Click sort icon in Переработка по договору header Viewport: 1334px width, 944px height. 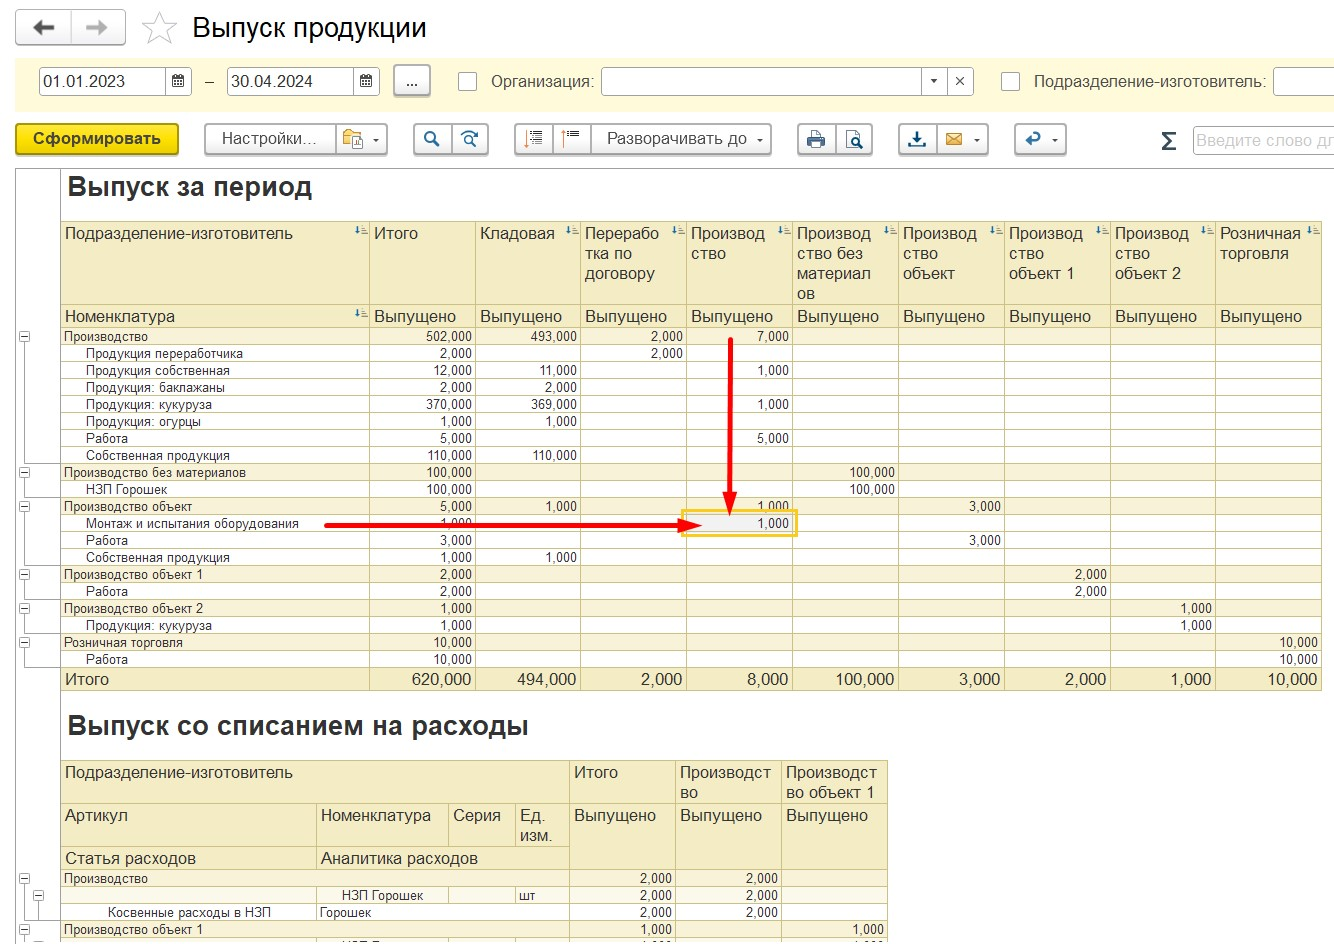(x=677, y=231)
